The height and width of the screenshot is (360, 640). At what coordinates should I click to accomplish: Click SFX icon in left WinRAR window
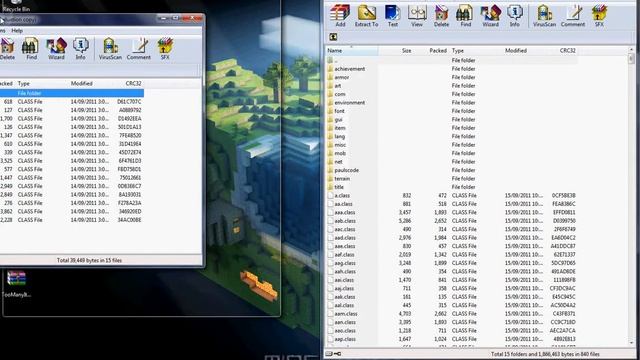tap(165, 49)
